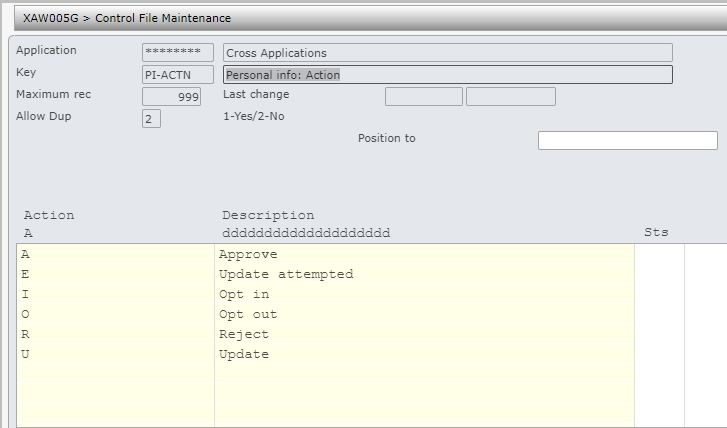Click the first Last change box
Viewport: 727px width, 428px height.
pyautogui.click(x=423, y=97)
